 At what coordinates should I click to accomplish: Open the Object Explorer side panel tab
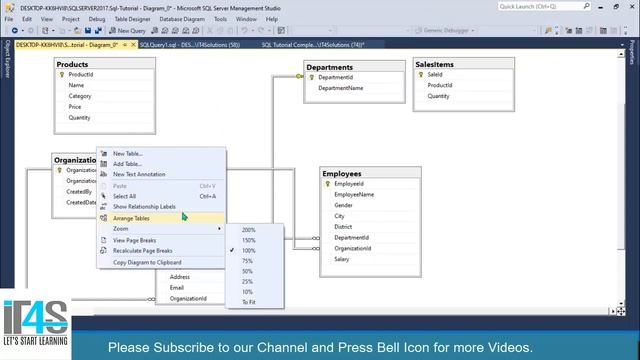point(7,59)
